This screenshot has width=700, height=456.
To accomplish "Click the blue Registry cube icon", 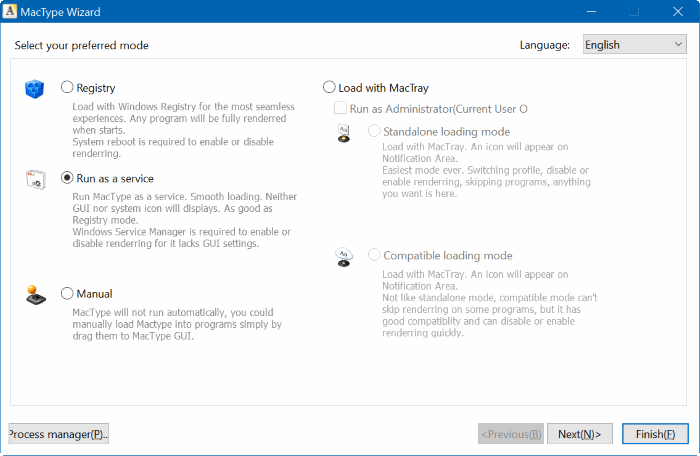I will [x=34, y=89].
